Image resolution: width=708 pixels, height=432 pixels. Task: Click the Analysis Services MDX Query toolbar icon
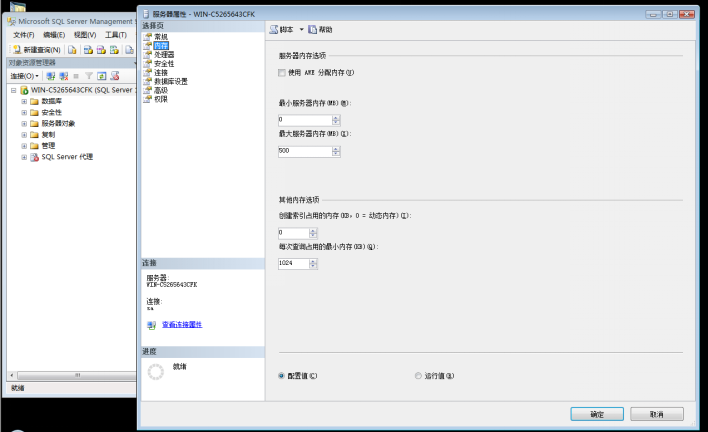[88, 50]
